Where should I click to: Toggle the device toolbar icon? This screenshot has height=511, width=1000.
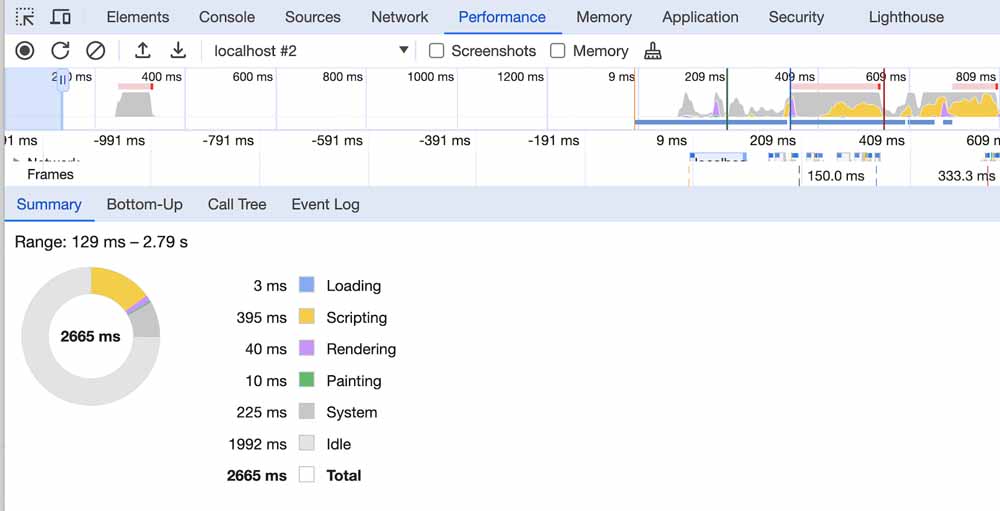click(61, 17)
